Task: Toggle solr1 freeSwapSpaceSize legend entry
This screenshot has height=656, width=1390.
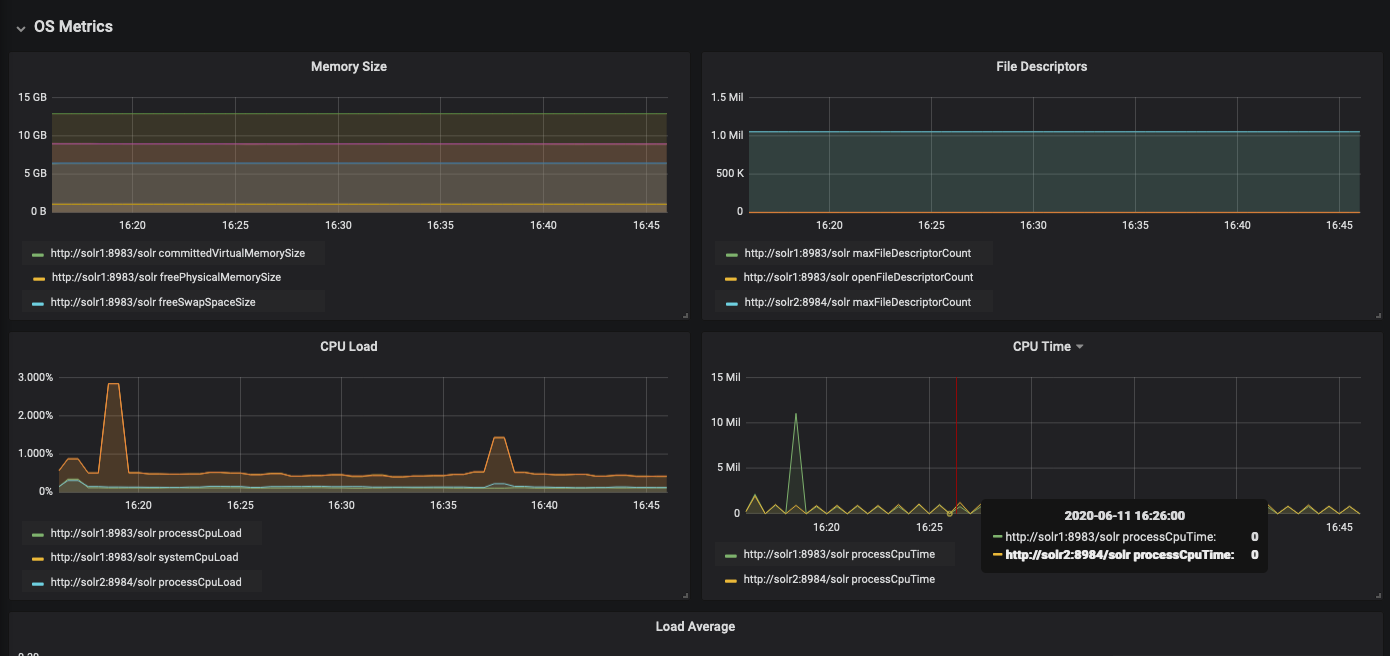Action: 152,302
